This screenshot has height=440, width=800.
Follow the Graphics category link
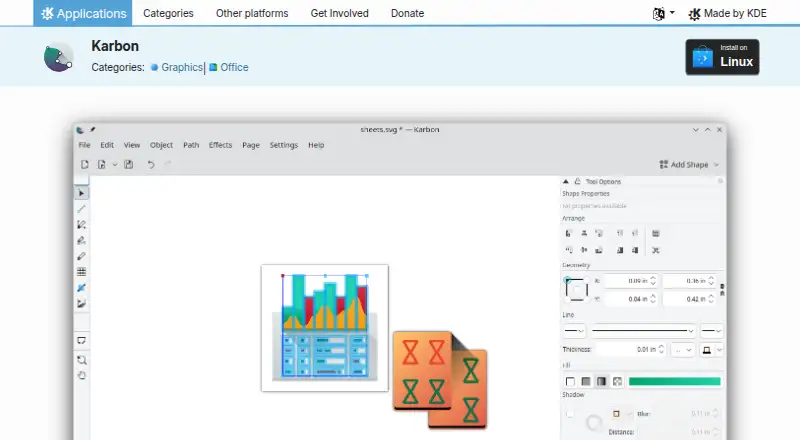click(182, 67)
